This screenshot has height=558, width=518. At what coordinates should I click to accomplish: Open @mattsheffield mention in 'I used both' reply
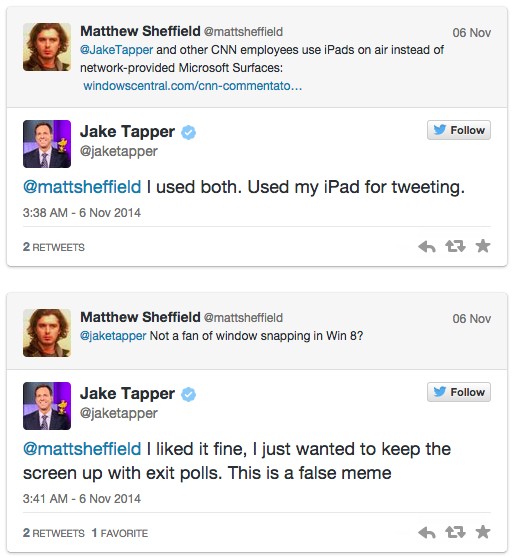[x=82, y=187]
